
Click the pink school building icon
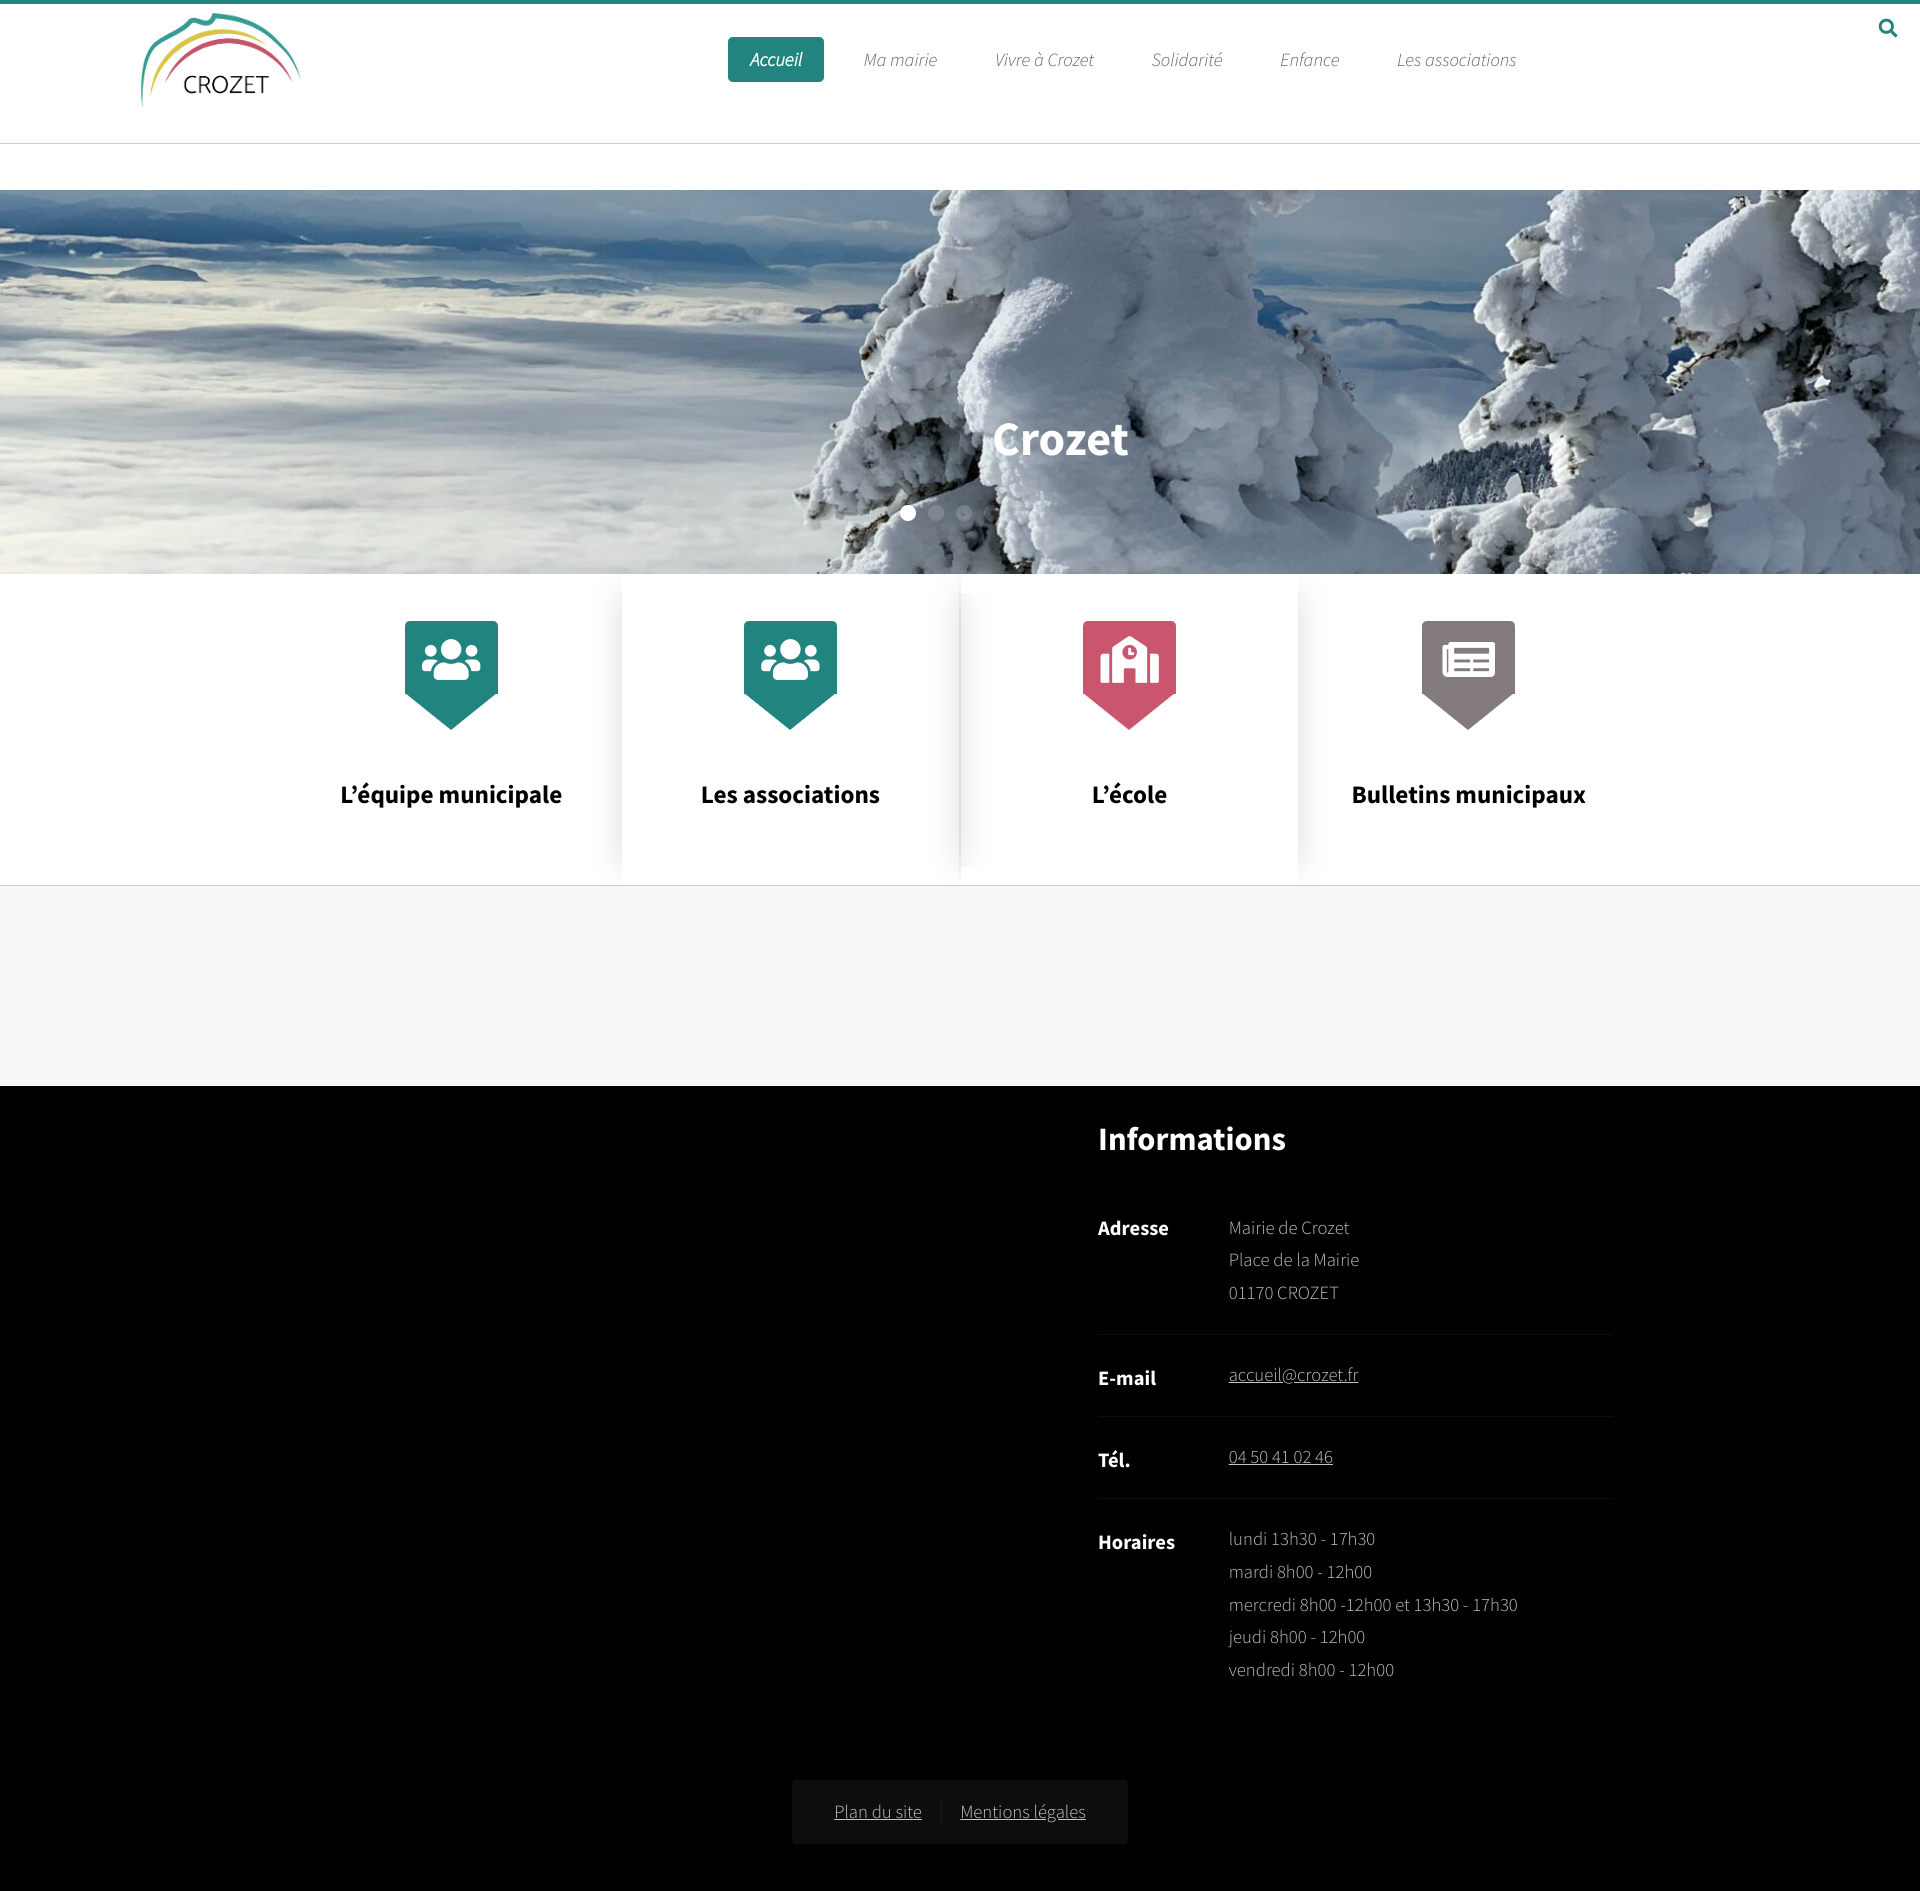(x=1129, y=675)
